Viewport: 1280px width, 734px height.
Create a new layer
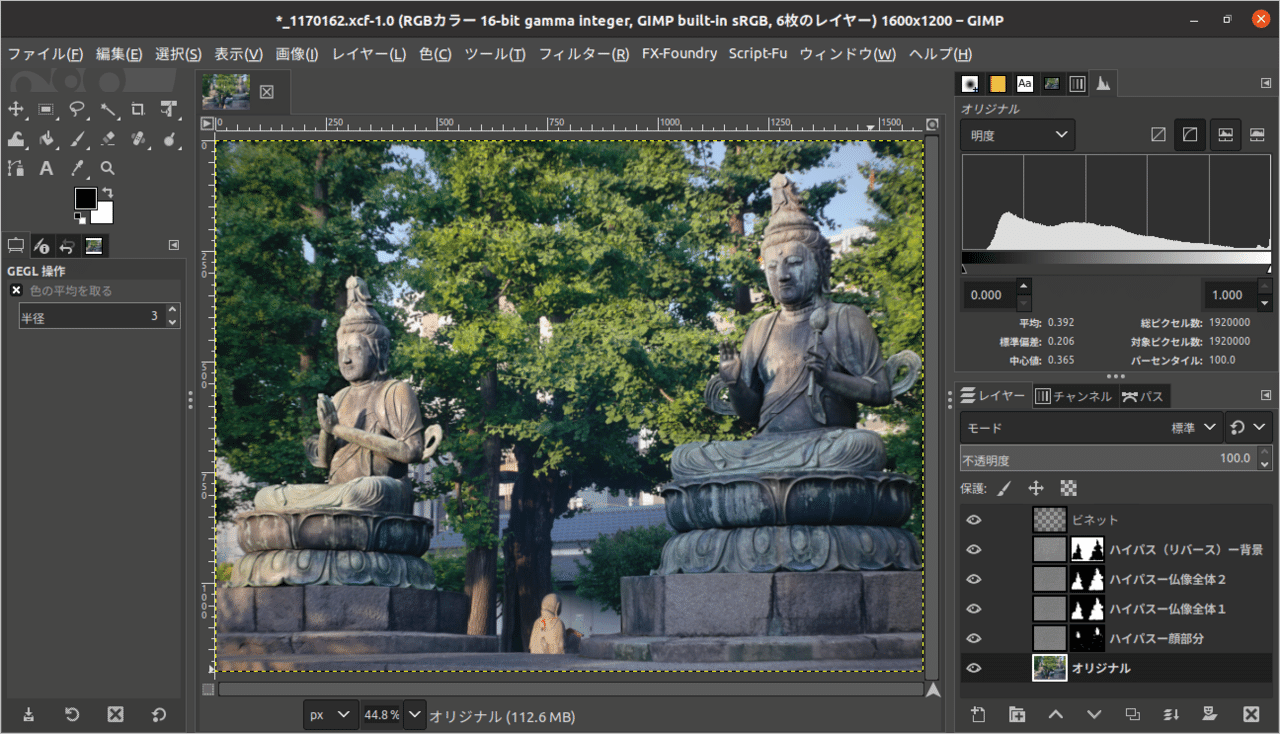click(978, 714)
